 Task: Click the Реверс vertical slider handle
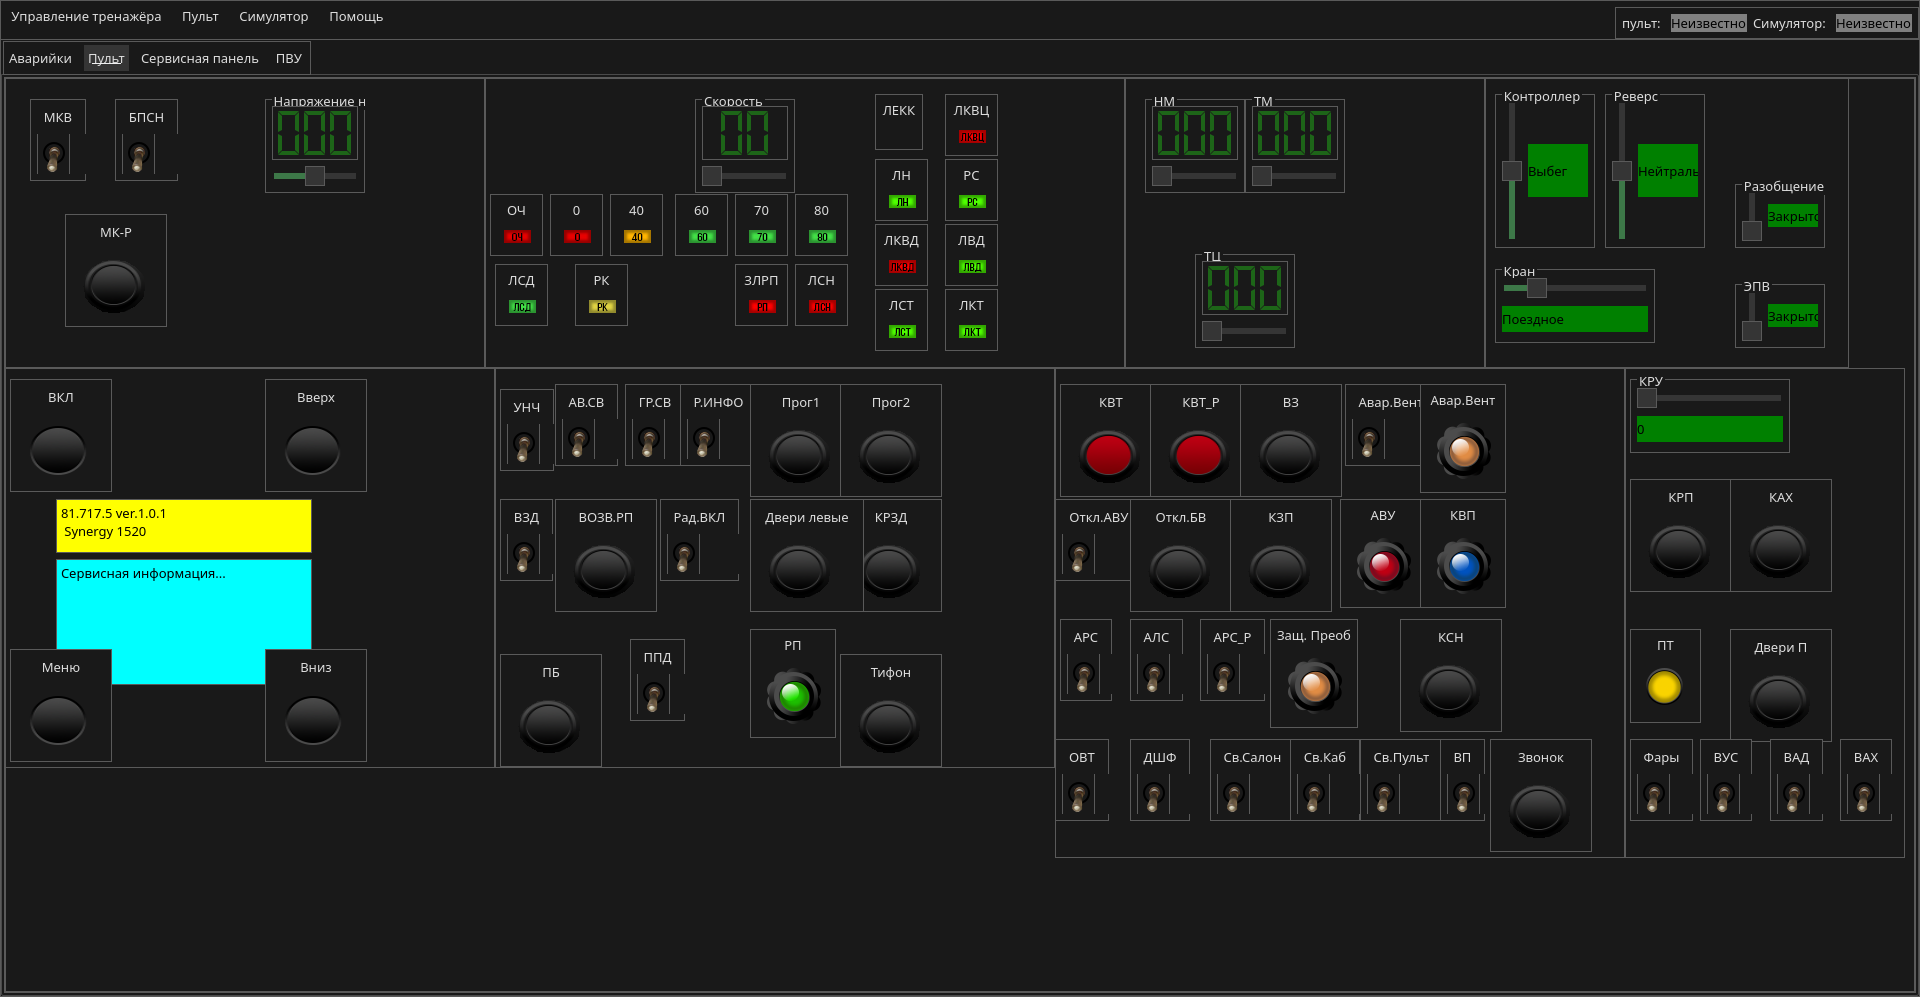pos(1622,171)
